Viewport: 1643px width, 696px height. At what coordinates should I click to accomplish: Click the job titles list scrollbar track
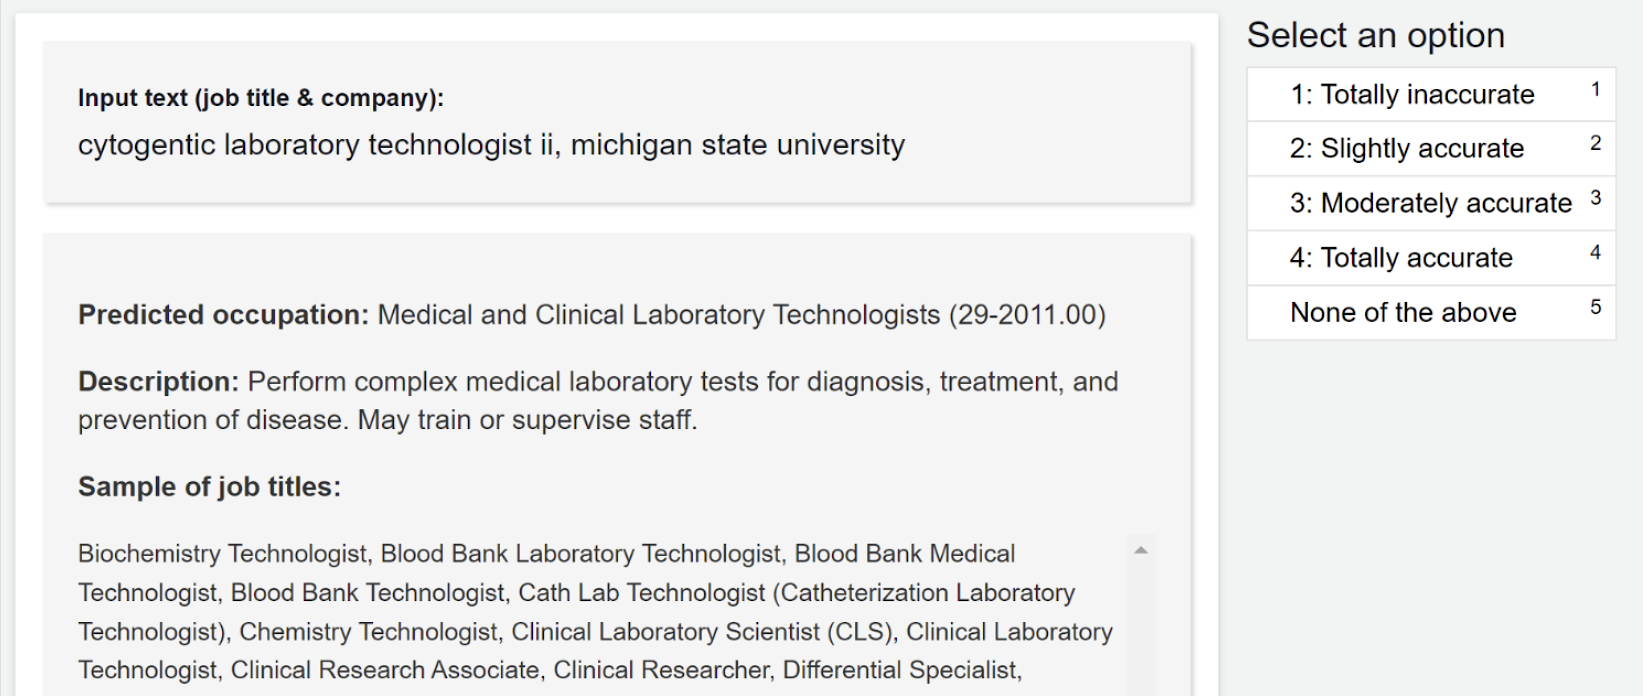(1140, 630)
